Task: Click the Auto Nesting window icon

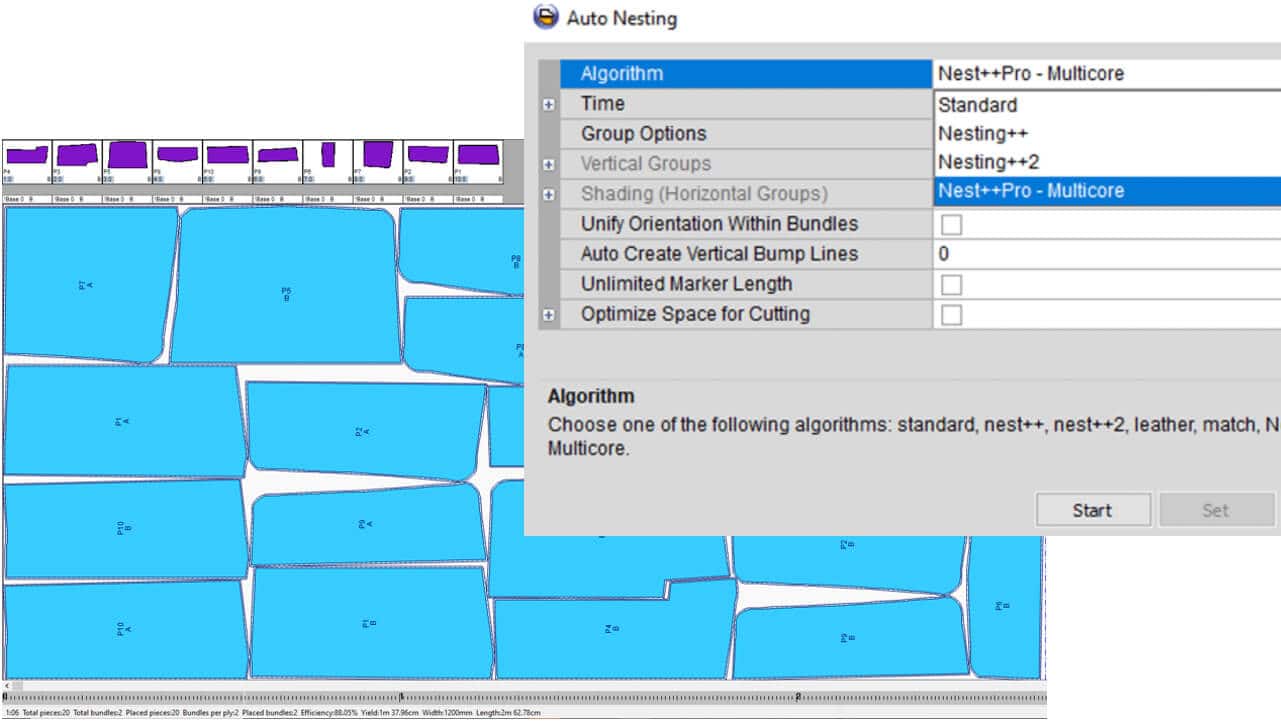Action: click(545, 17)
